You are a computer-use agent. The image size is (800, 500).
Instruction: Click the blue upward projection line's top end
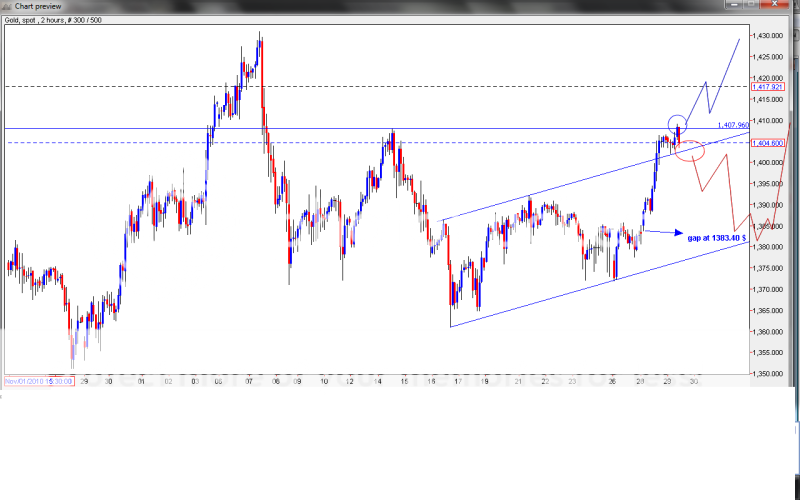740,38
